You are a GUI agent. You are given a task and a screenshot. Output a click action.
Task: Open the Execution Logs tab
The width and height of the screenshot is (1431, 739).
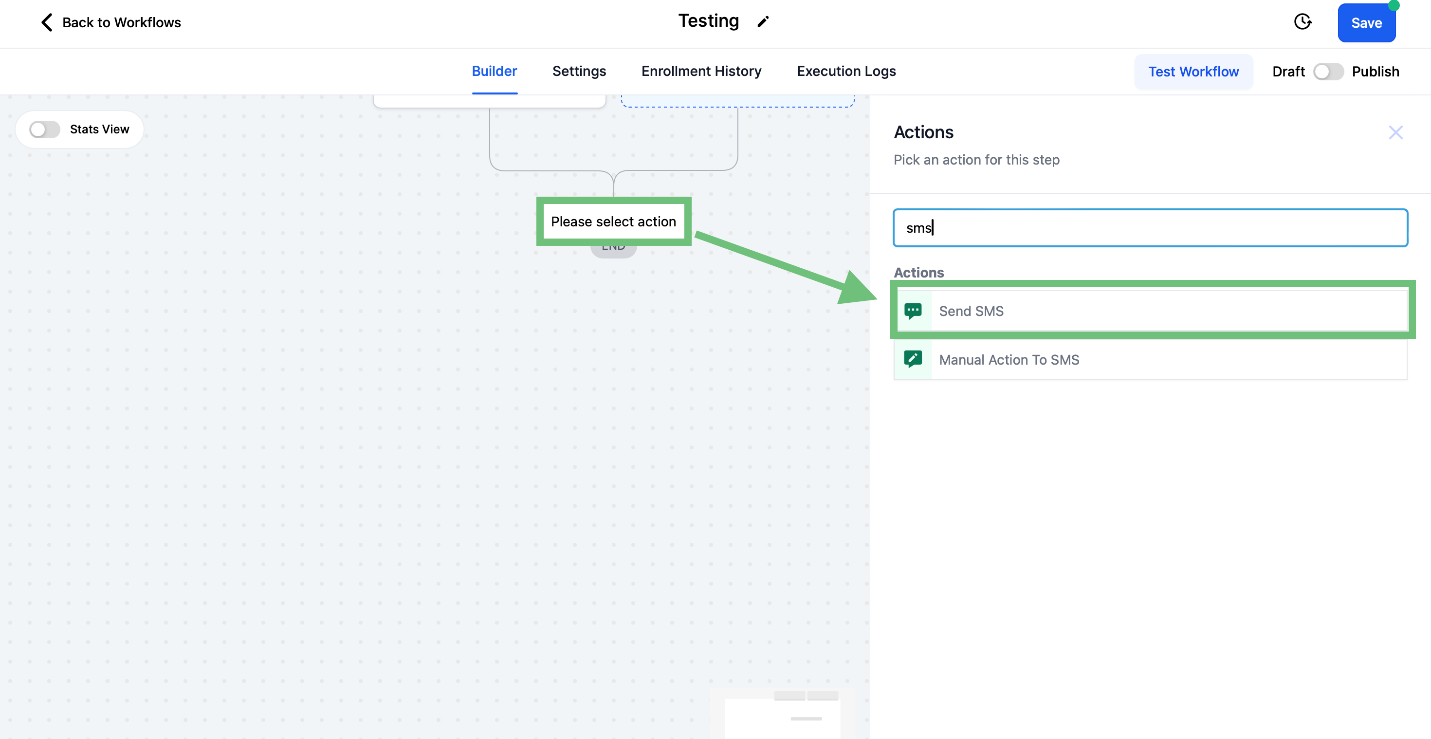click(846, 72)
